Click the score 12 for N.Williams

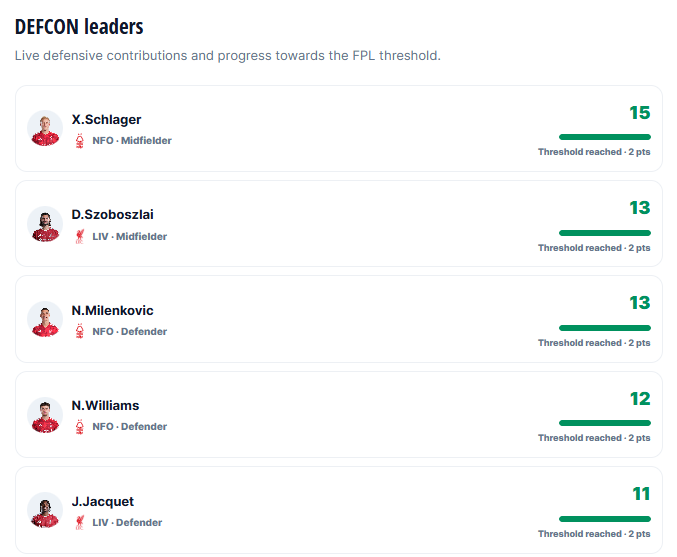(640, 399)
